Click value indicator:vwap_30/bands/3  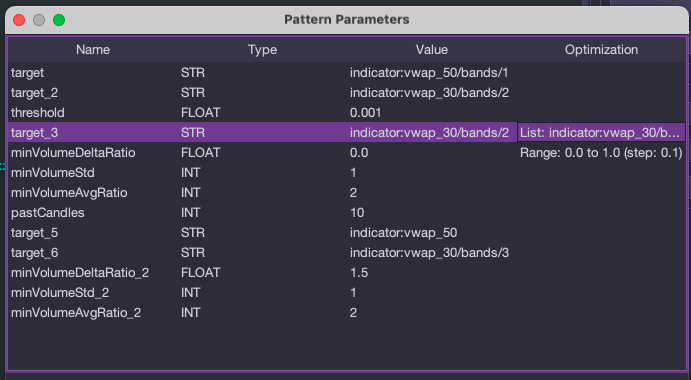[429, 253]
